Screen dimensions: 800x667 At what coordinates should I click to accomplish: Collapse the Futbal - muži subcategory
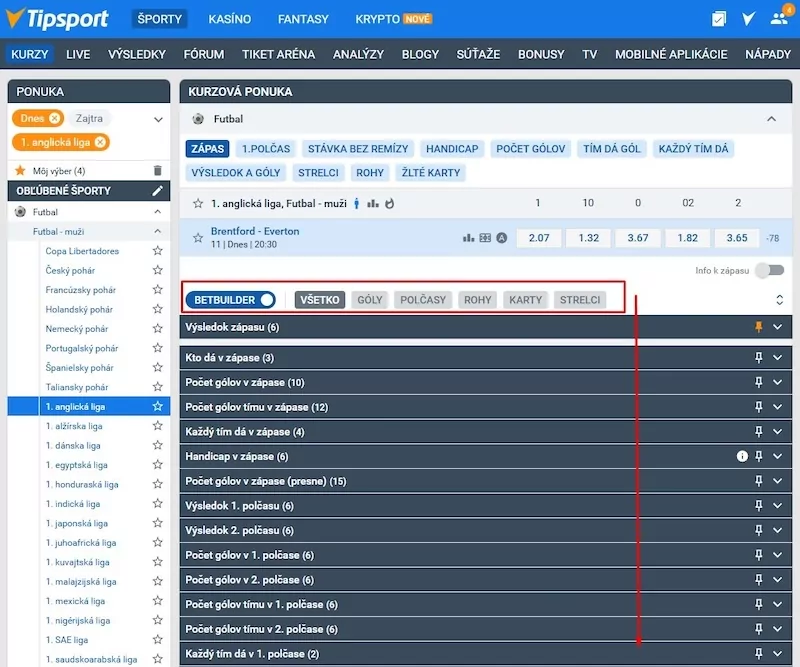158,231
